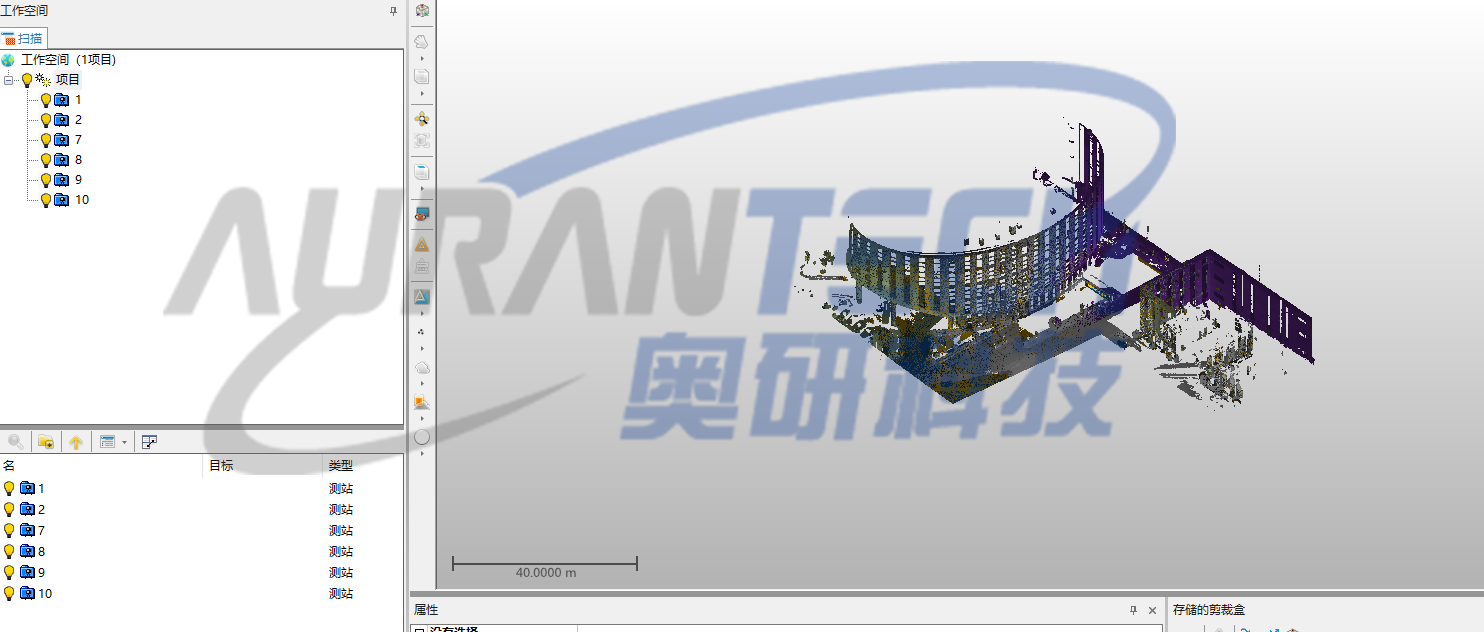1484x632 pixels.
Task: Click the yellow flower navigation icon
Action: point(422,119)
